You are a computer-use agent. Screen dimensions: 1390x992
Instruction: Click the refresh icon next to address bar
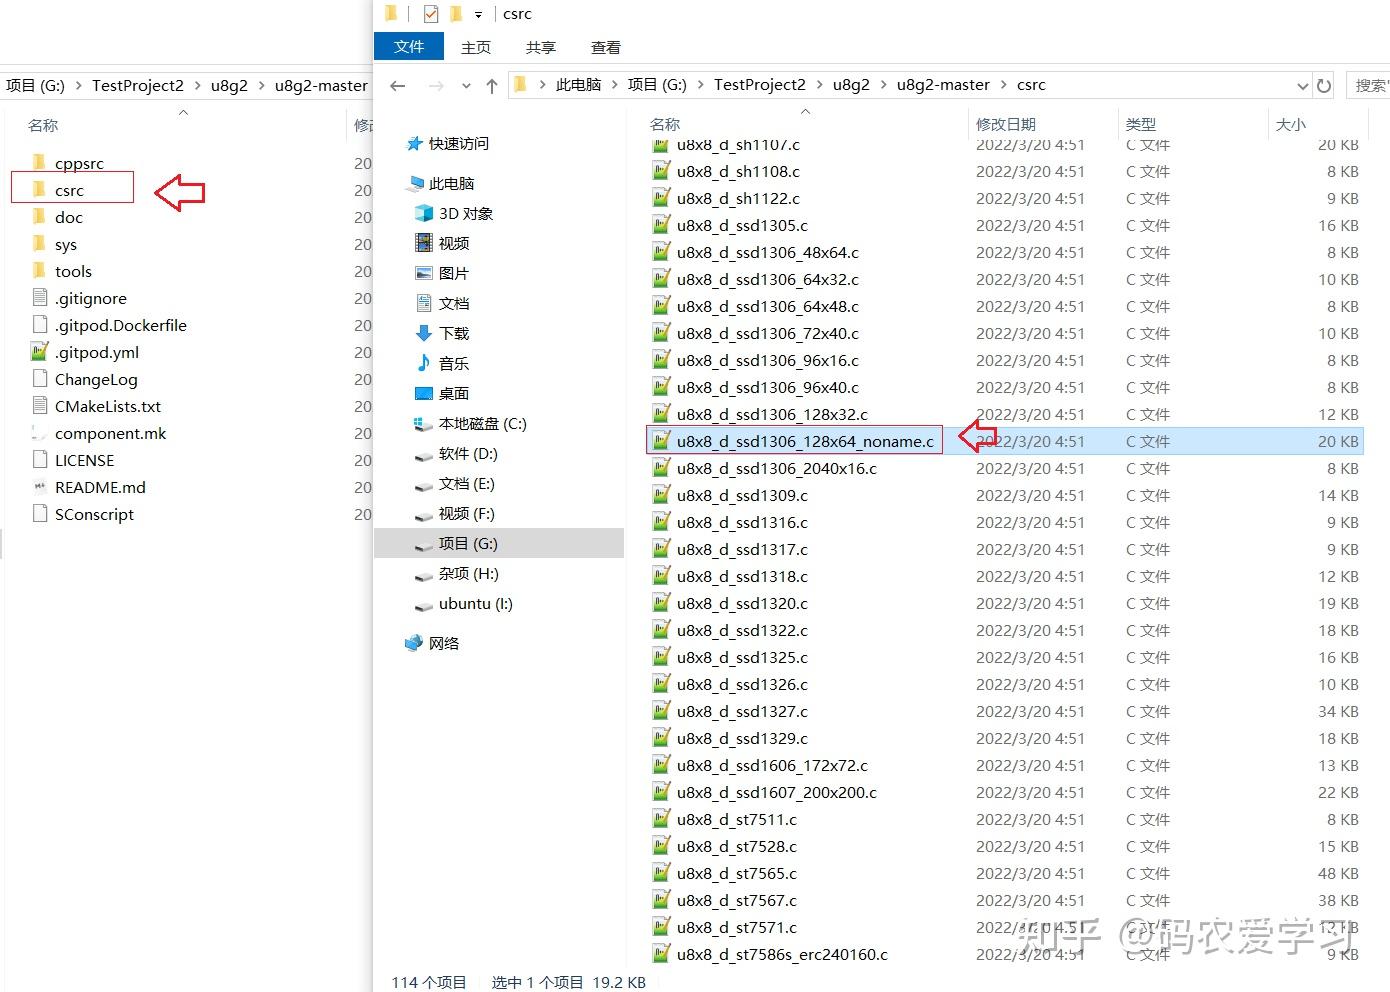tap(1323, 85)
